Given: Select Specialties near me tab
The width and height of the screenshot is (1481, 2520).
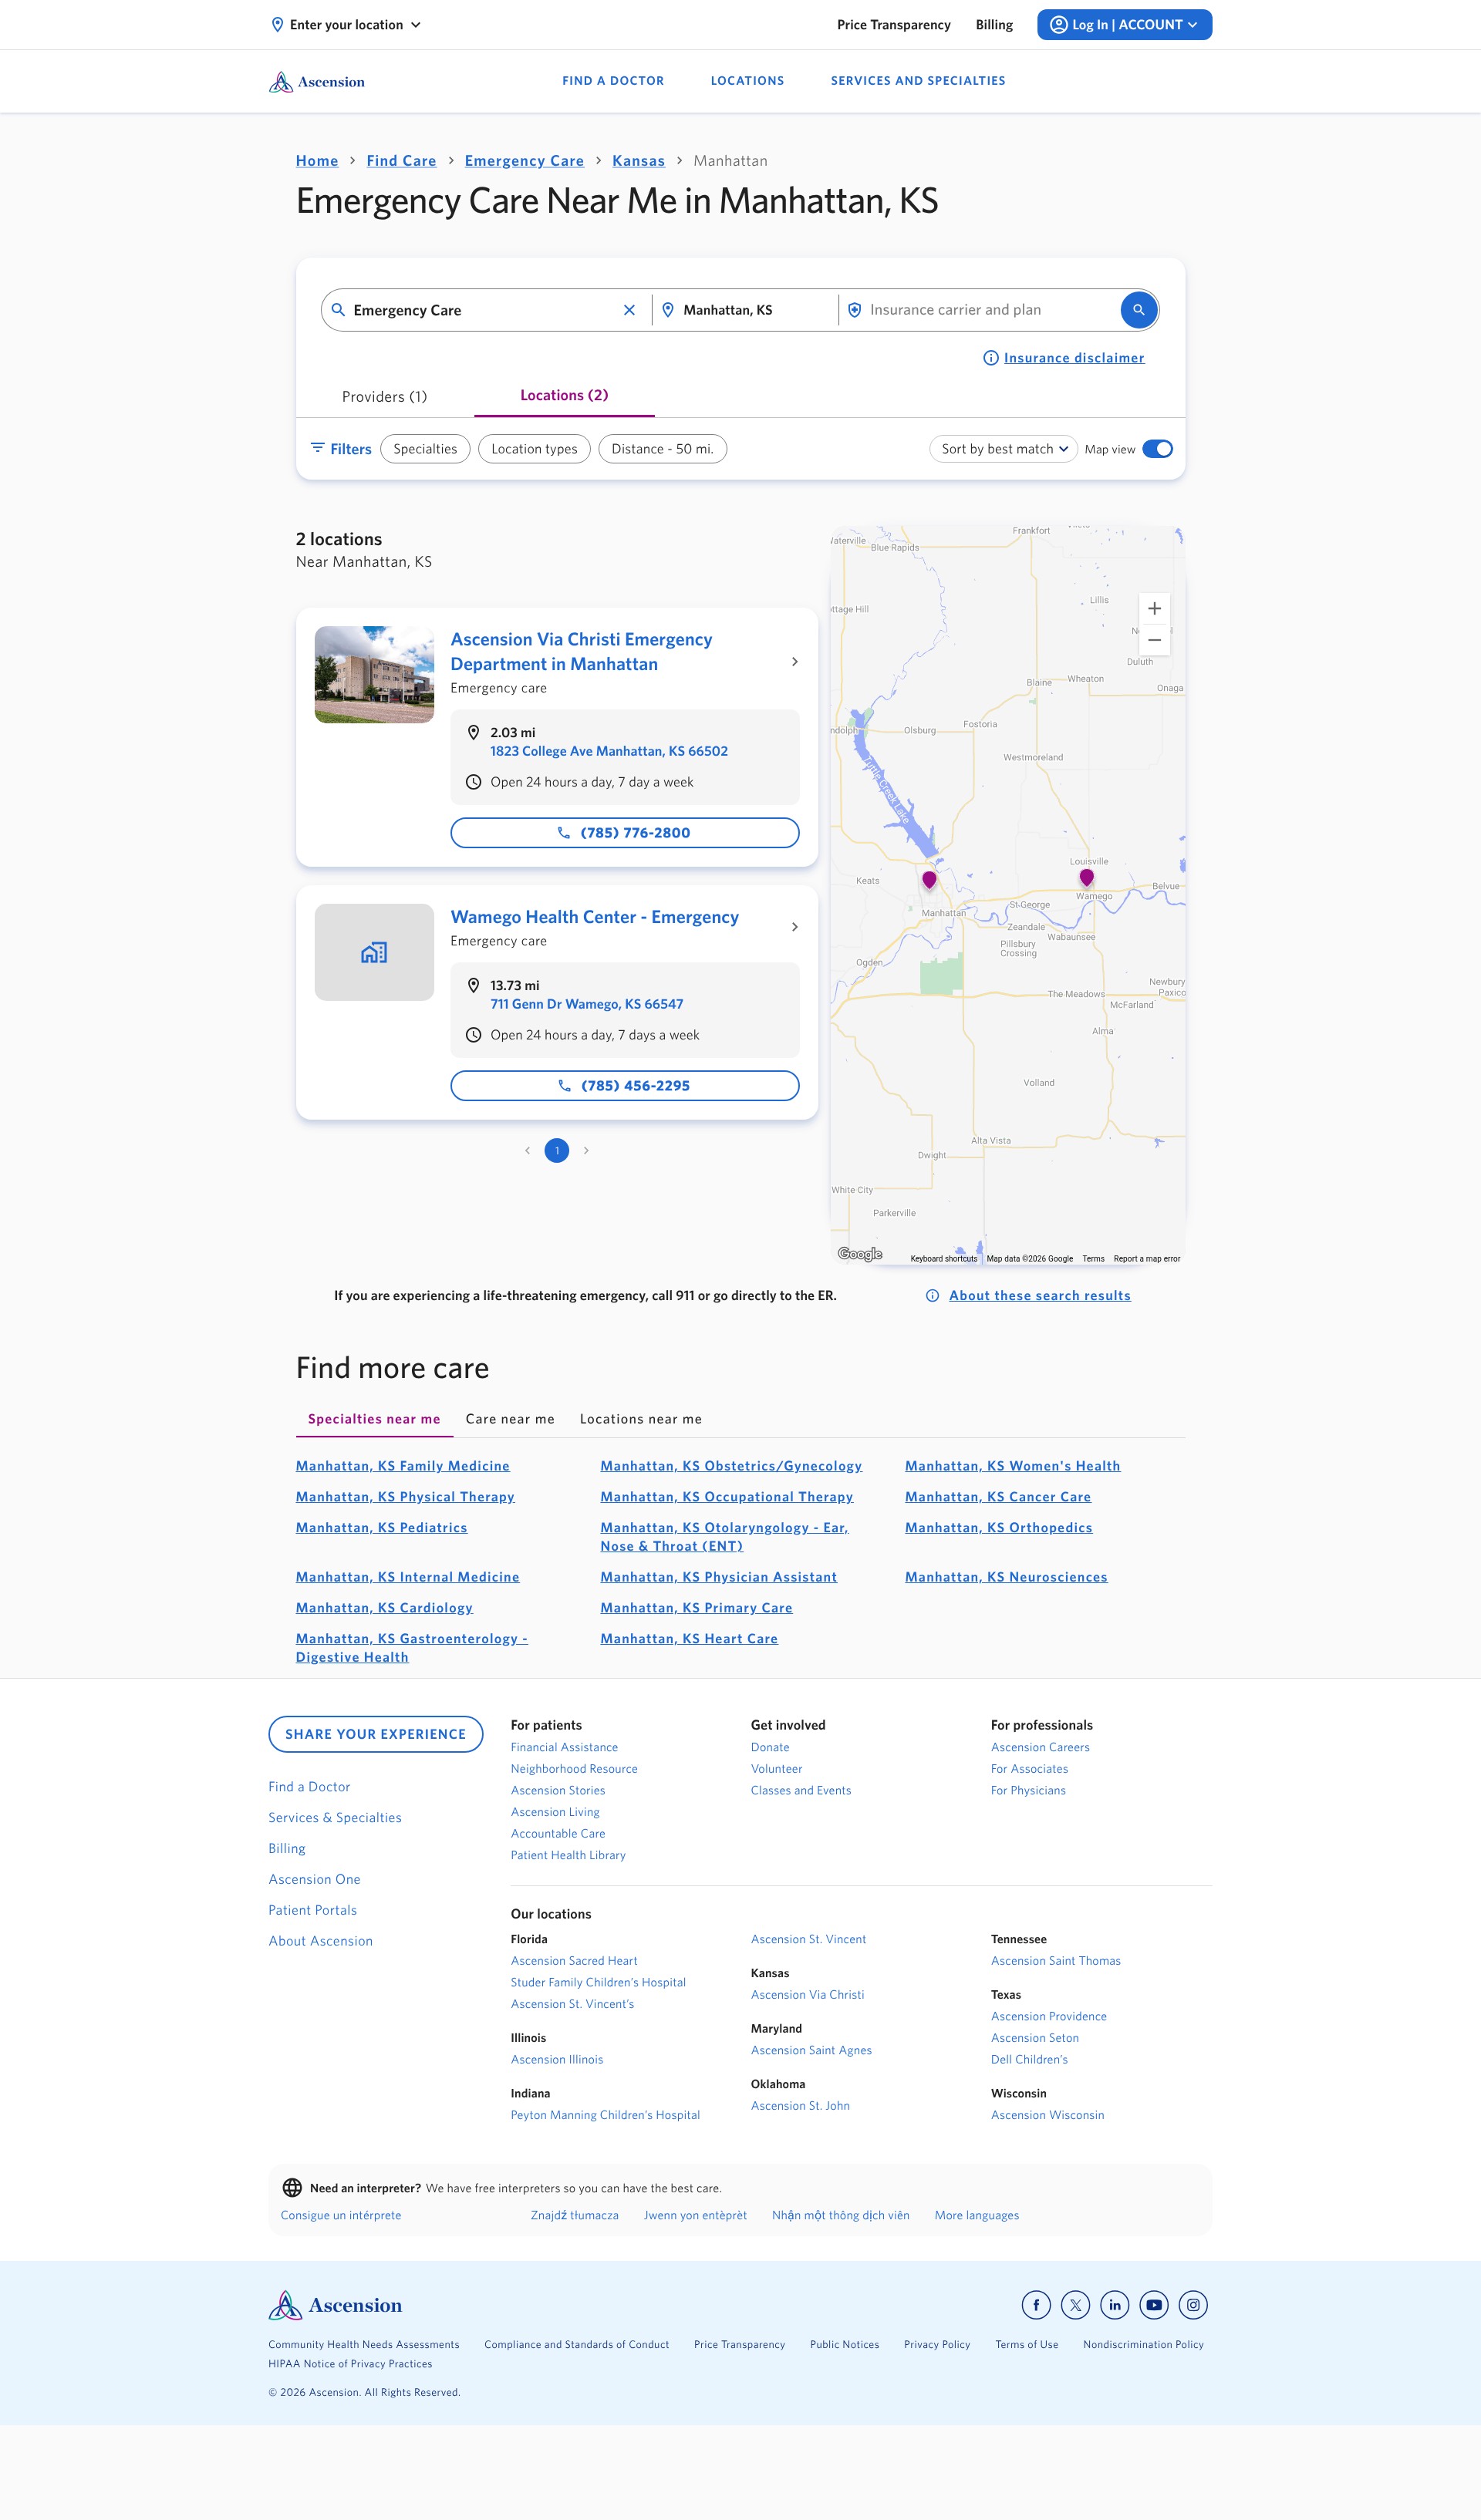Looking at the screenshot, I should (x=374, y=1419).
